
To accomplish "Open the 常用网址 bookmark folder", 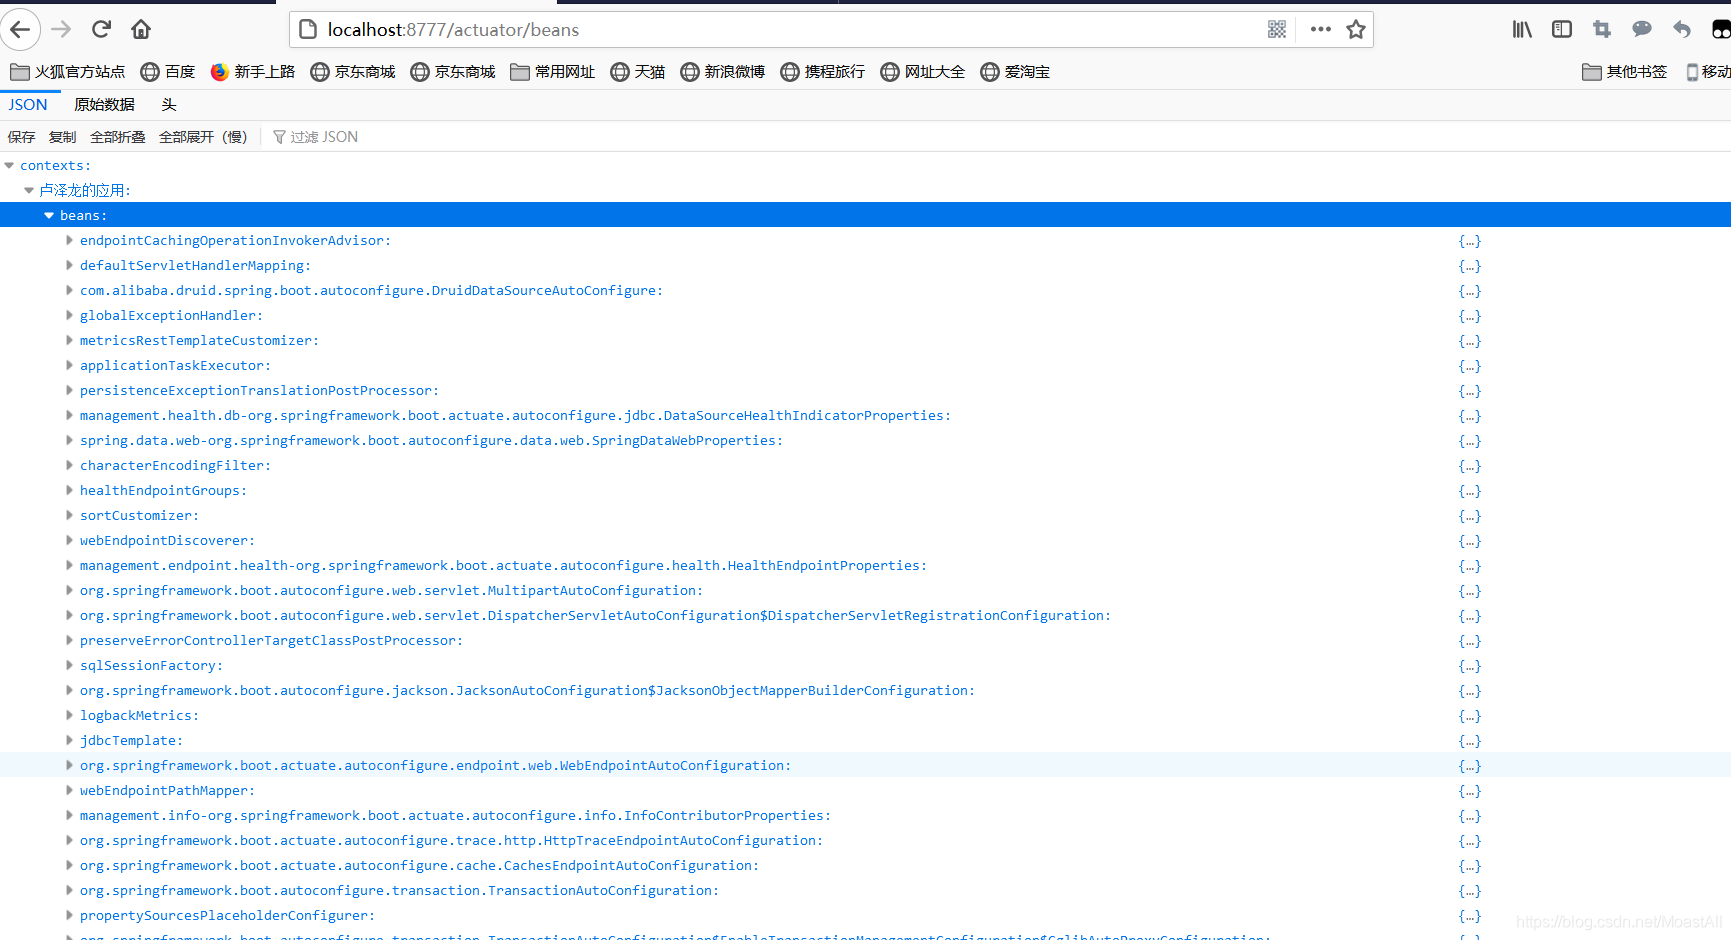I will 553,71.
